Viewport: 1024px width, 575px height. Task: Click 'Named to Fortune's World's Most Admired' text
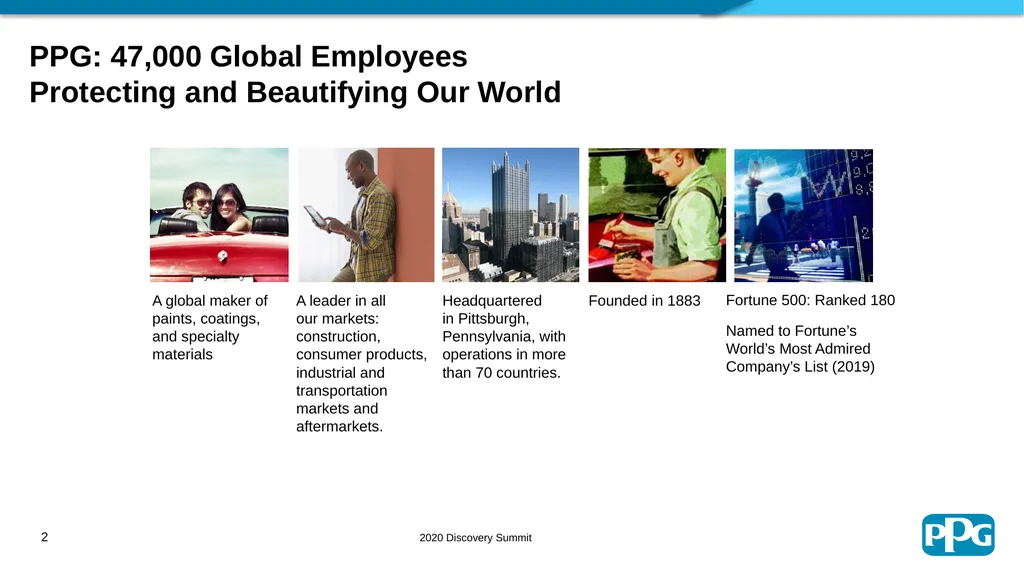coord(800,349)
